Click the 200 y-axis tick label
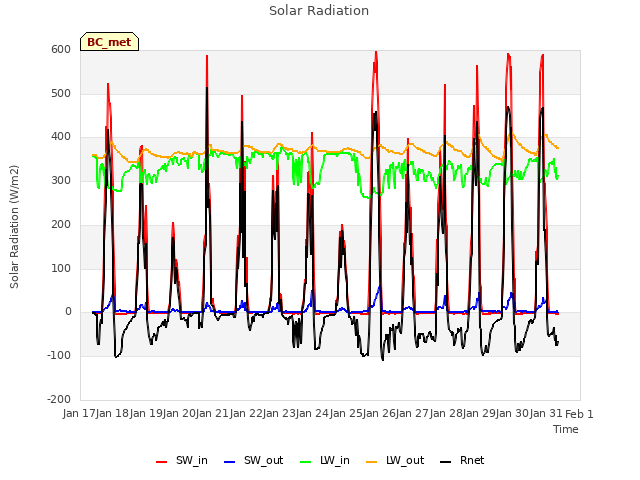The image size is (640, 480). click(61, 224)
